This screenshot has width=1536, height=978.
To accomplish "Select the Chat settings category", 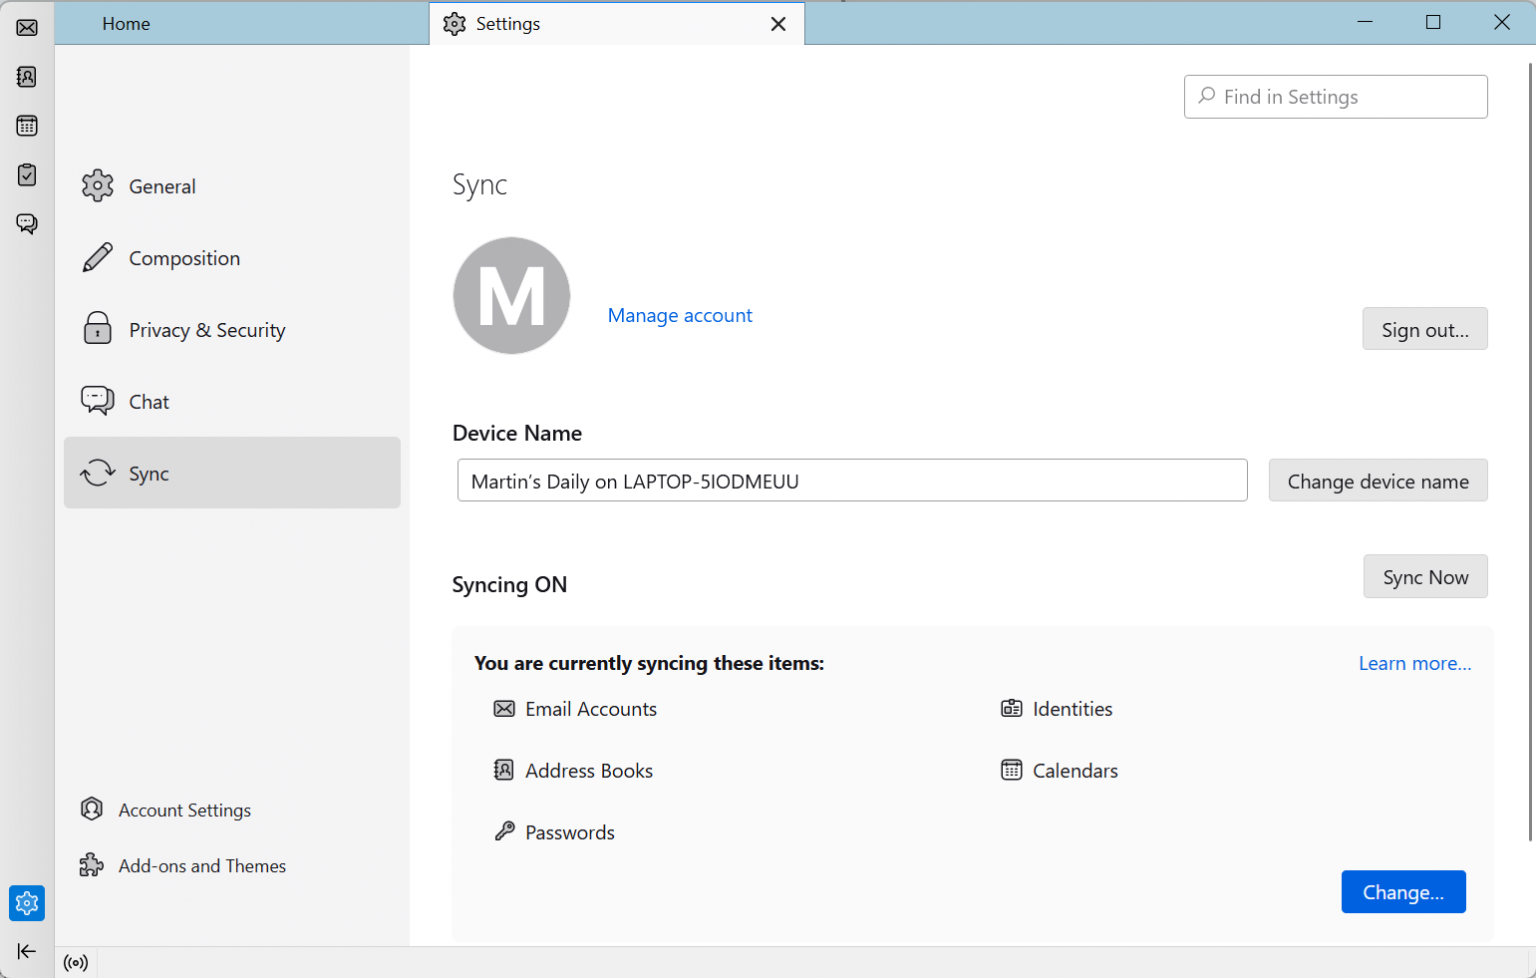I will [x=150, y=401].
